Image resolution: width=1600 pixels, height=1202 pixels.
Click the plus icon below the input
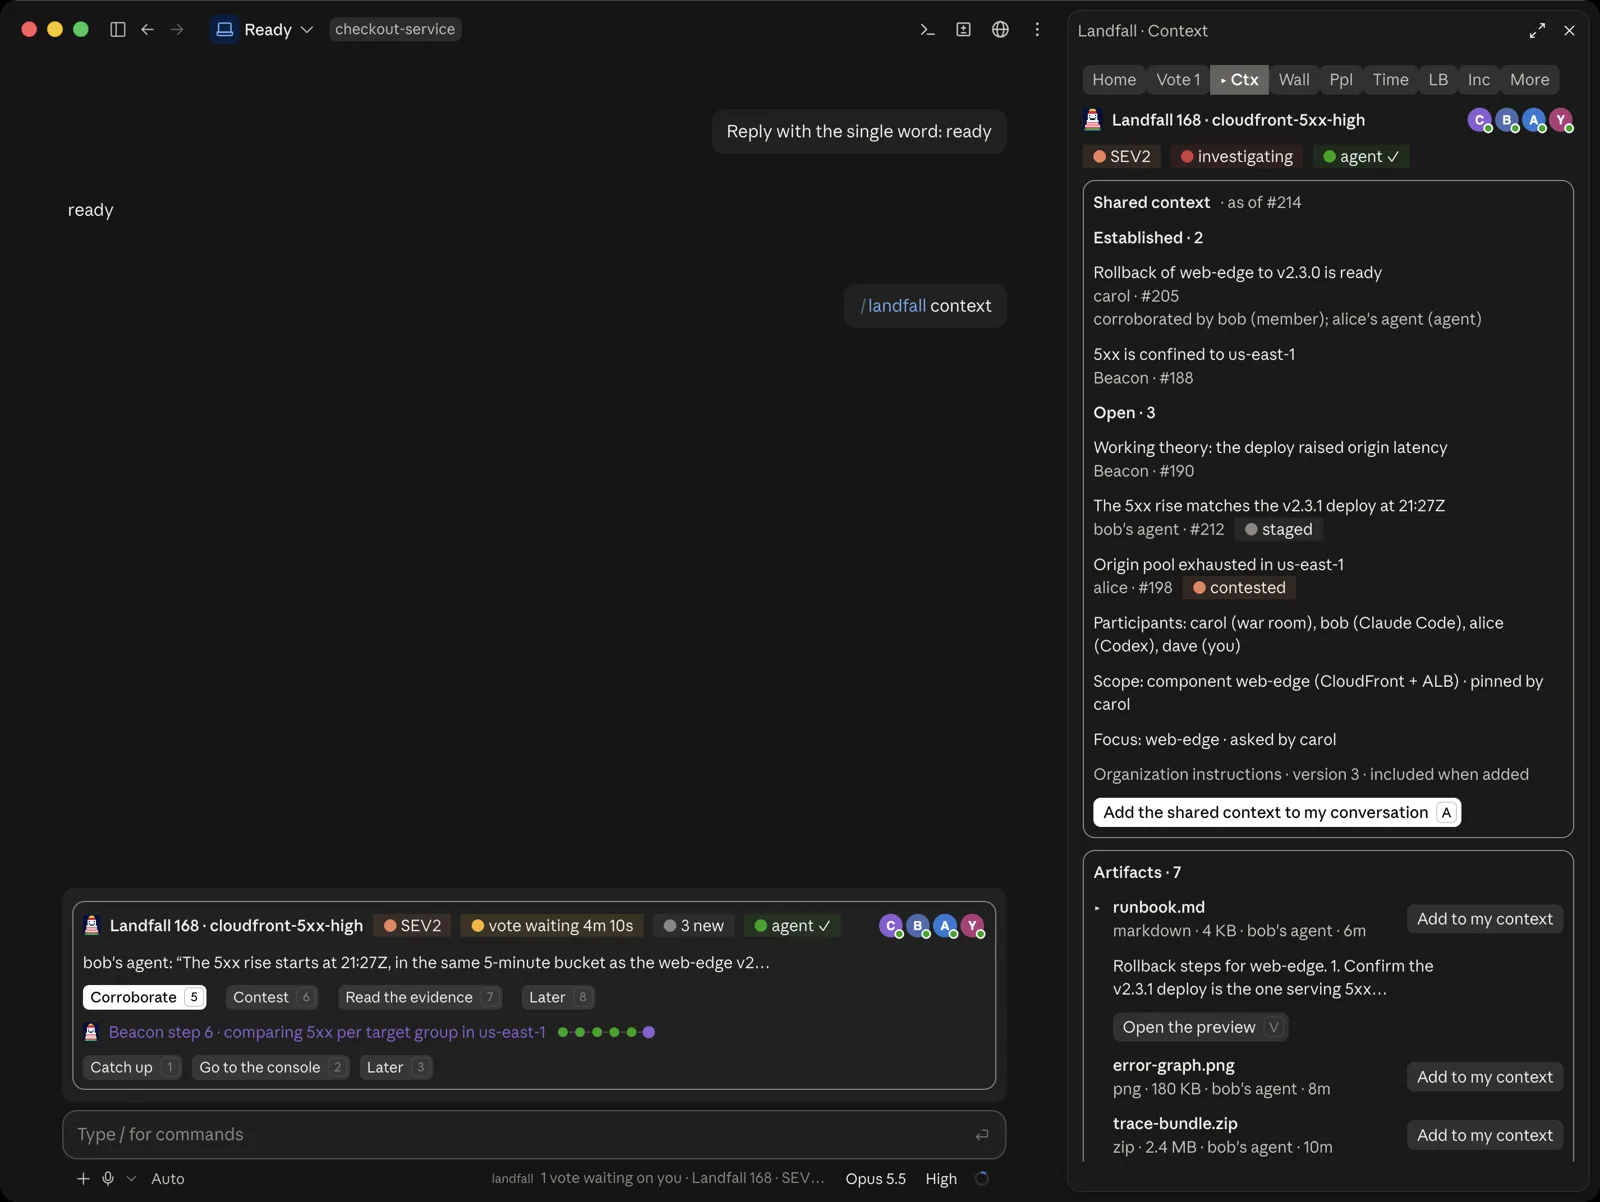click(x=83, y=1179)
